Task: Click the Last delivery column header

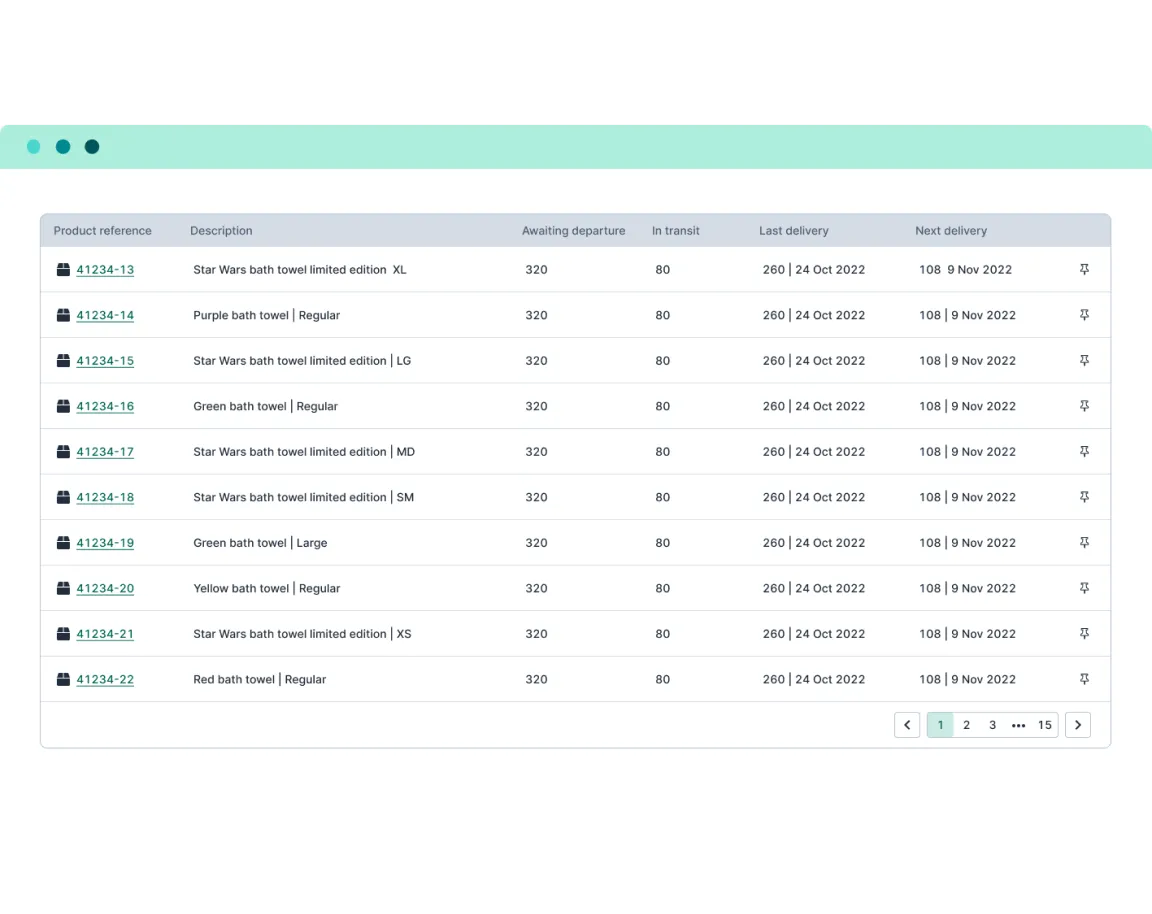Action: pyautogui.click(x=793, y=231)
